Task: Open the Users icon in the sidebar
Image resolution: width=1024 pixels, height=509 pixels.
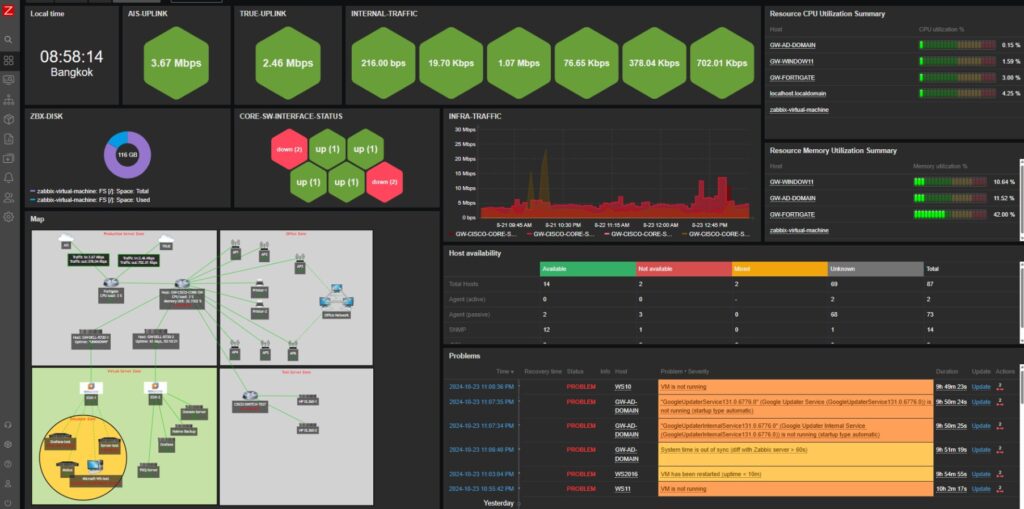Action: [8, 197]
